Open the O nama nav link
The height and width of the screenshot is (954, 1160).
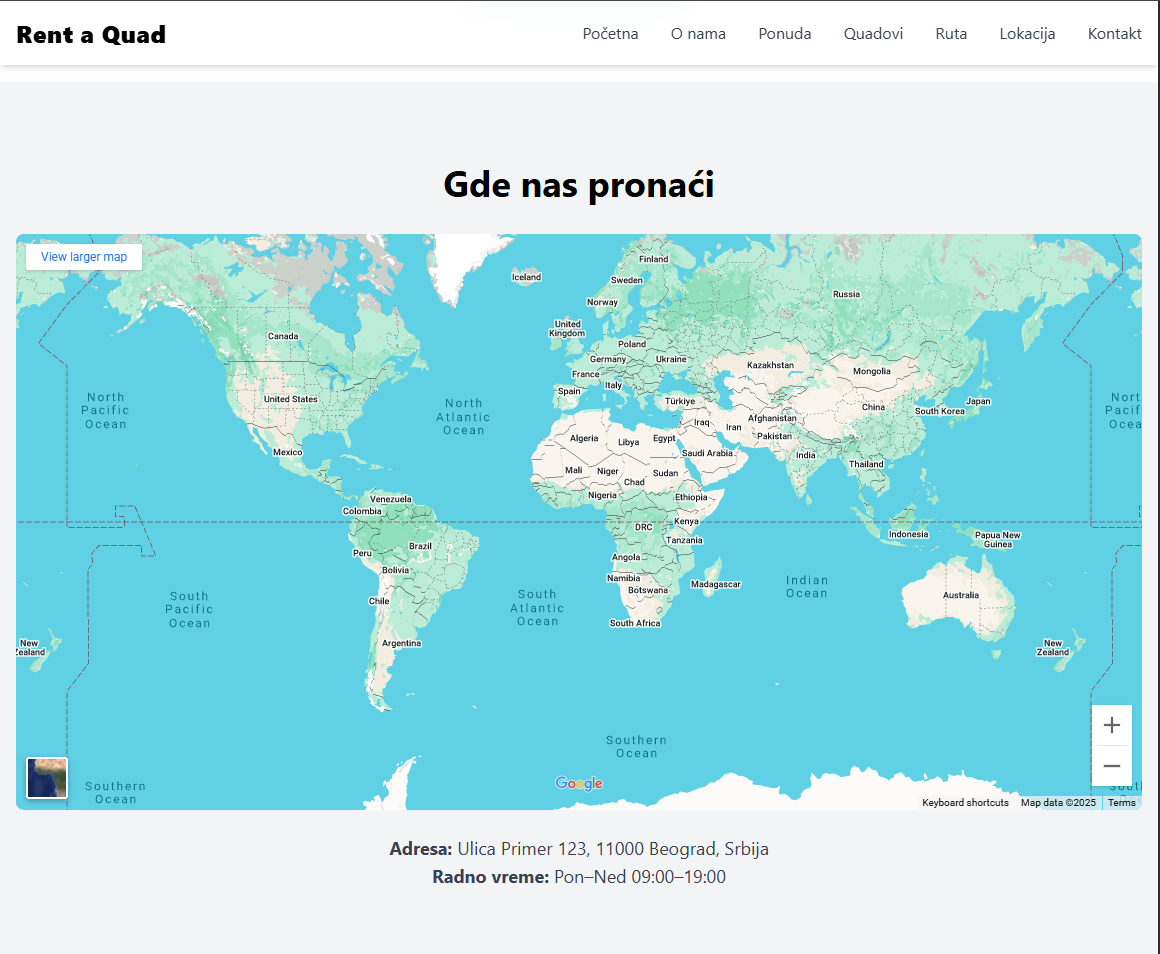(x=698, y=34)
